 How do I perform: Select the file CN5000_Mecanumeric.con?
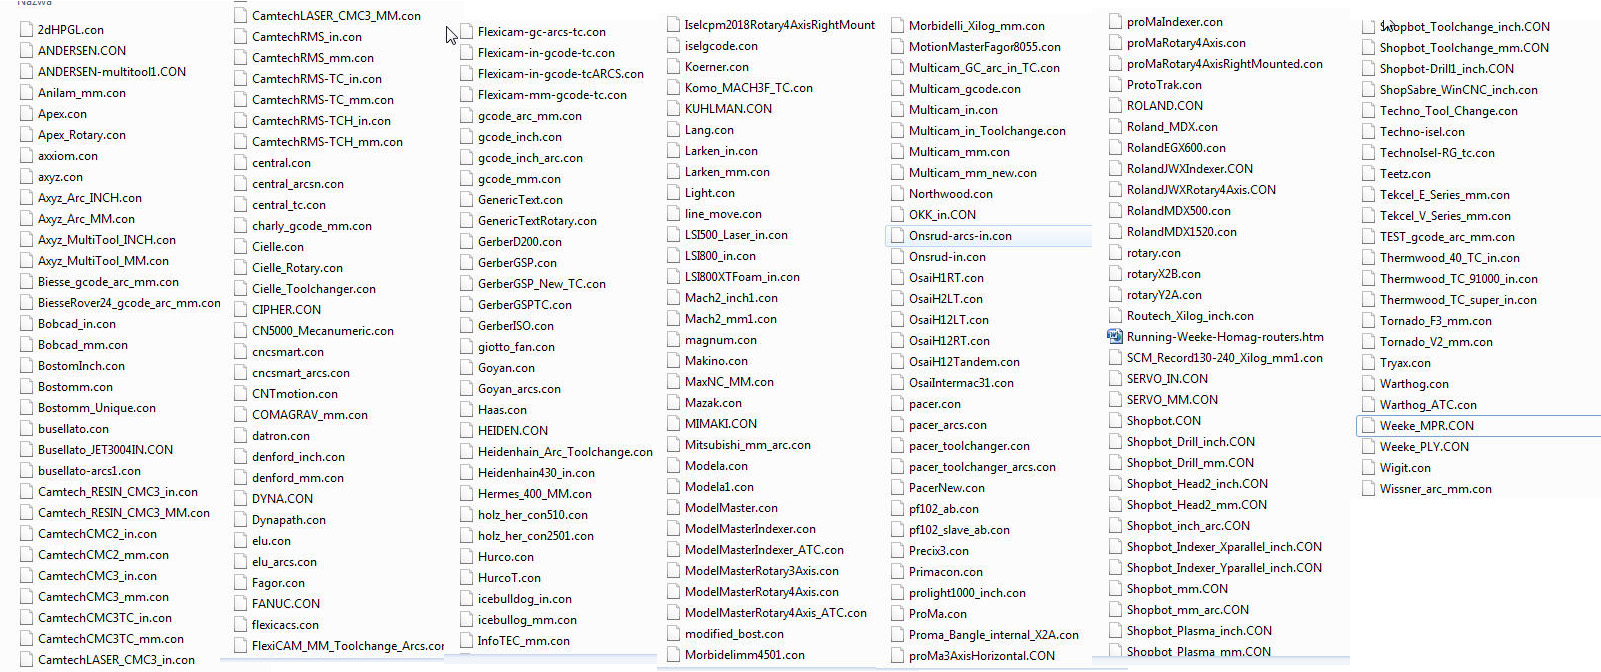tap(323, 331)
